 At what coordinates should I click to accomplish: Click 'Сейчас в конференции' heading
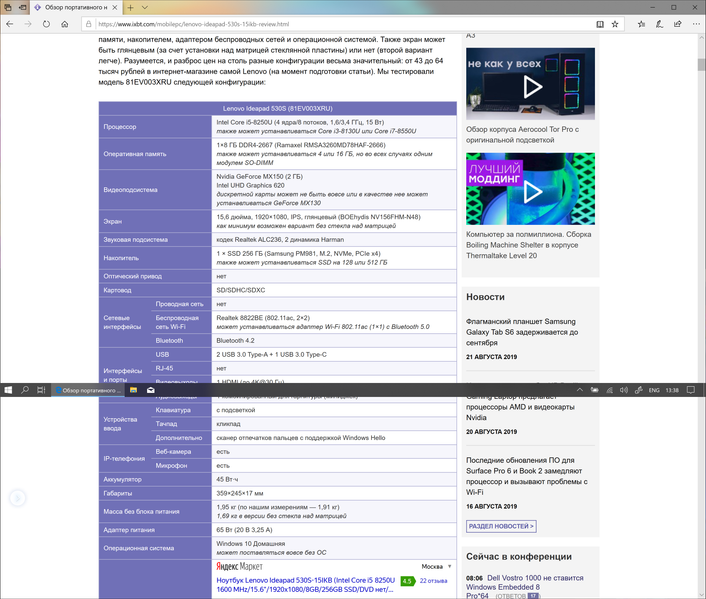coord(519,556)
